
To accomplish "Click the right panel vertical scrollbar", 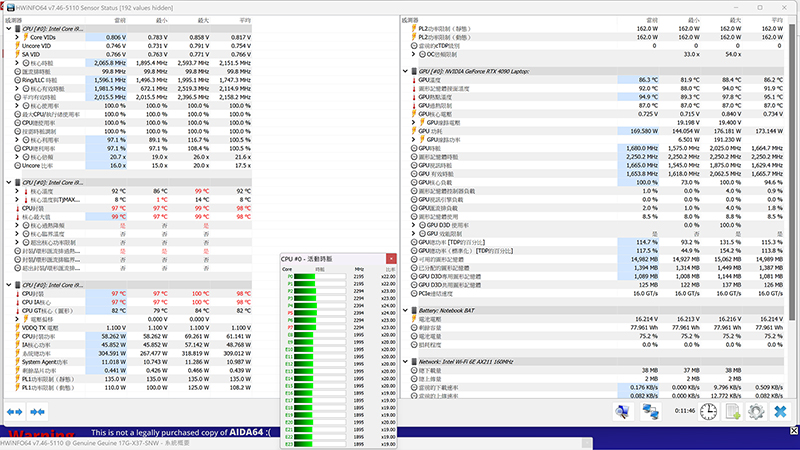I will point(791,173).
